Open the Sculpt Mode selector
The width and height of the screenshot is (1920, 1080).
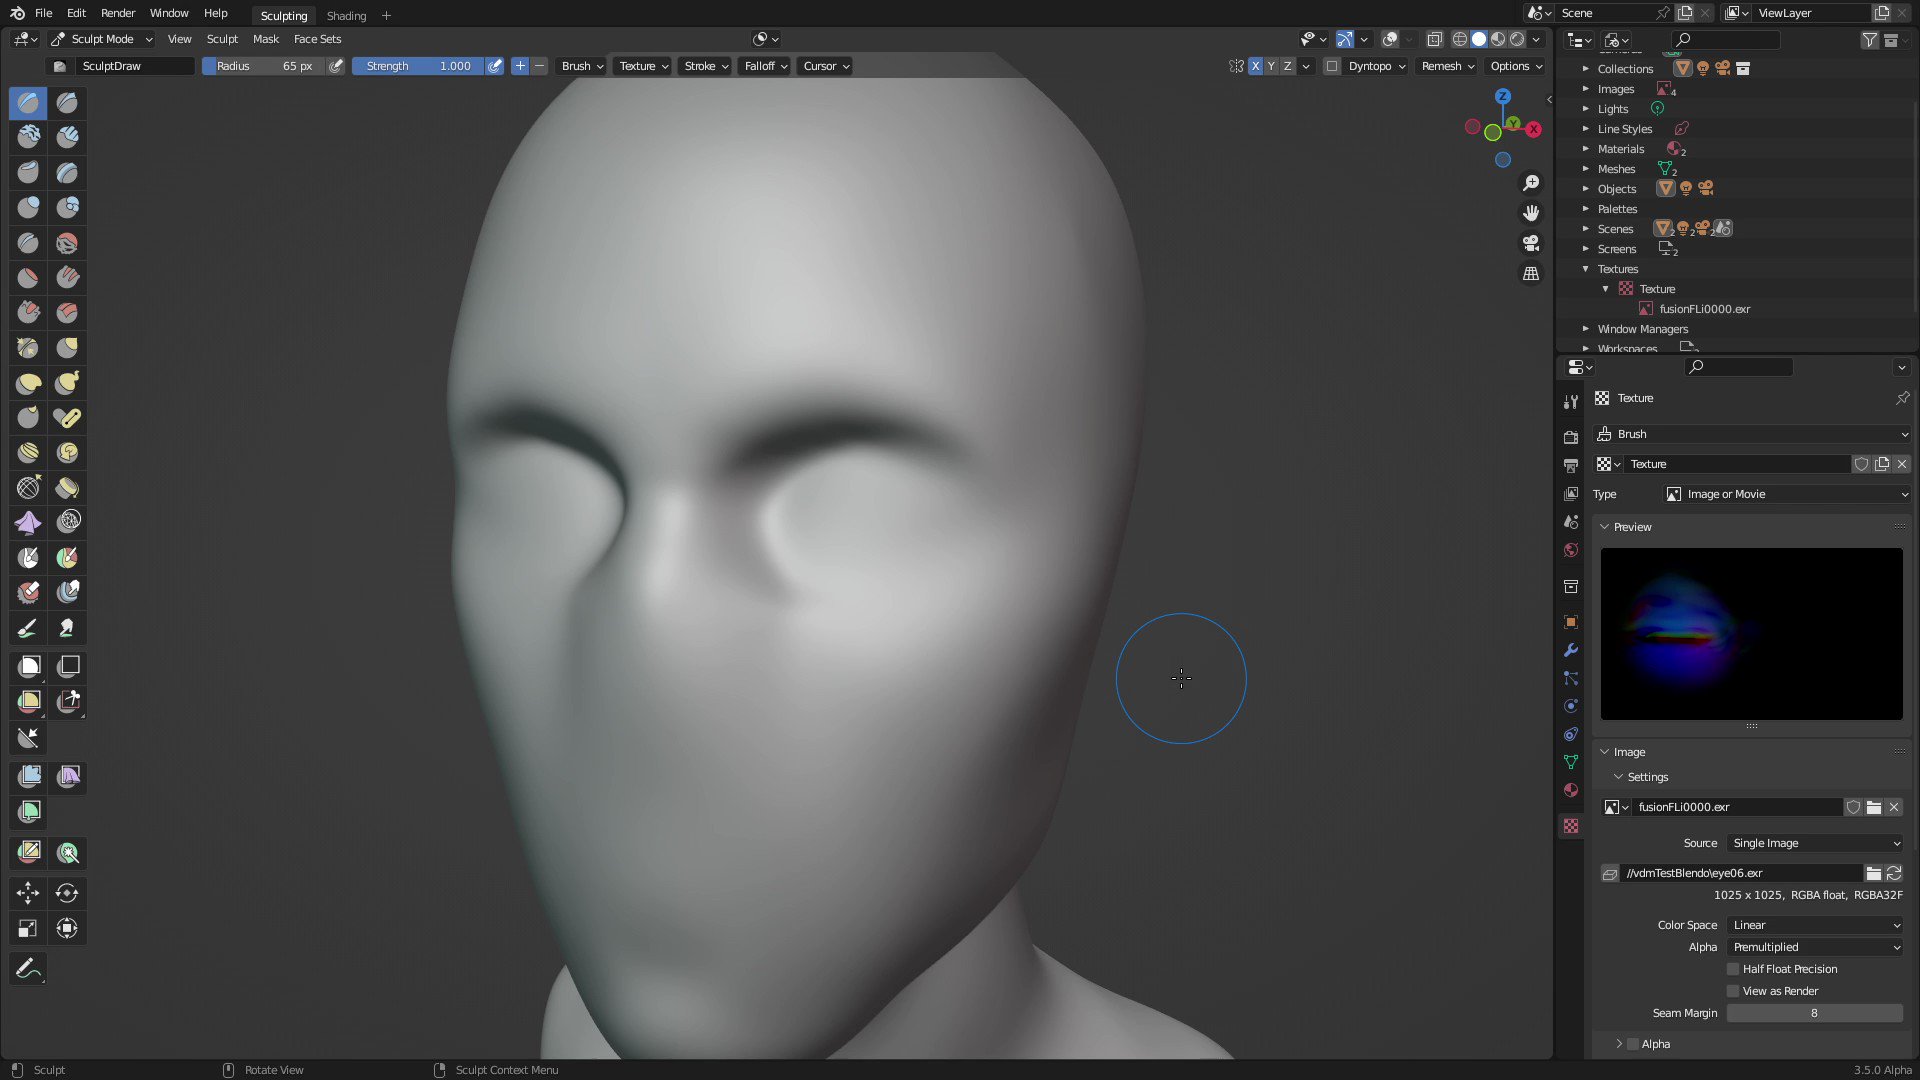coord(102,39)
